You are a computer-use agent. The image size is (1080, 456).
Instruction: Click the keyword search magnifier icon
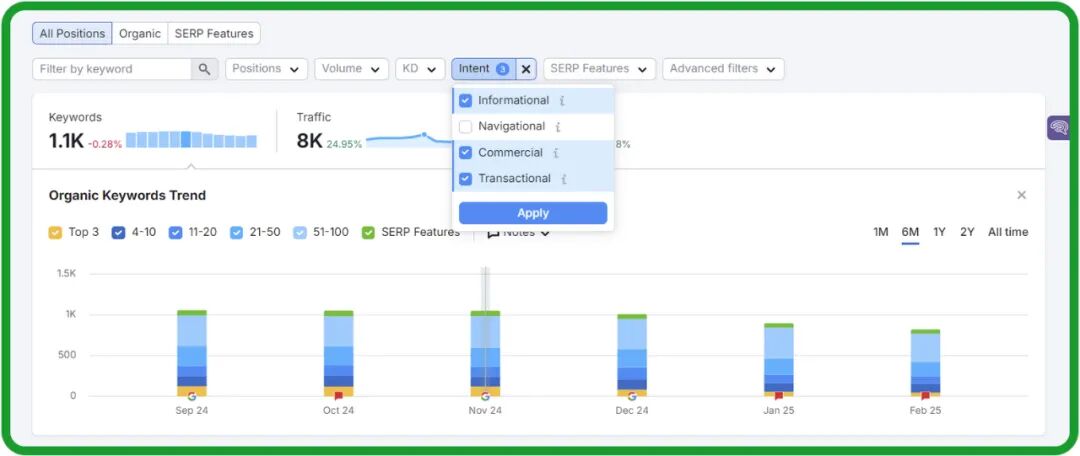tap(204, 69)
